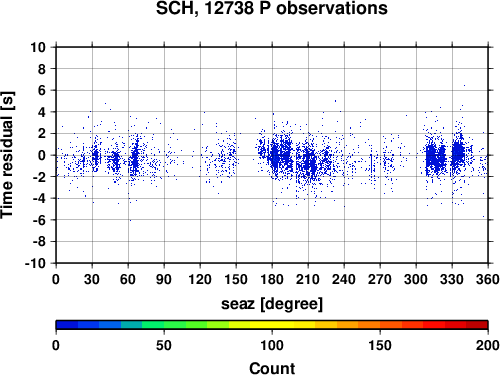Screen dimensions: 500x375
Task: Click the x-axis tick label 90
Action: tap(164, 279)
